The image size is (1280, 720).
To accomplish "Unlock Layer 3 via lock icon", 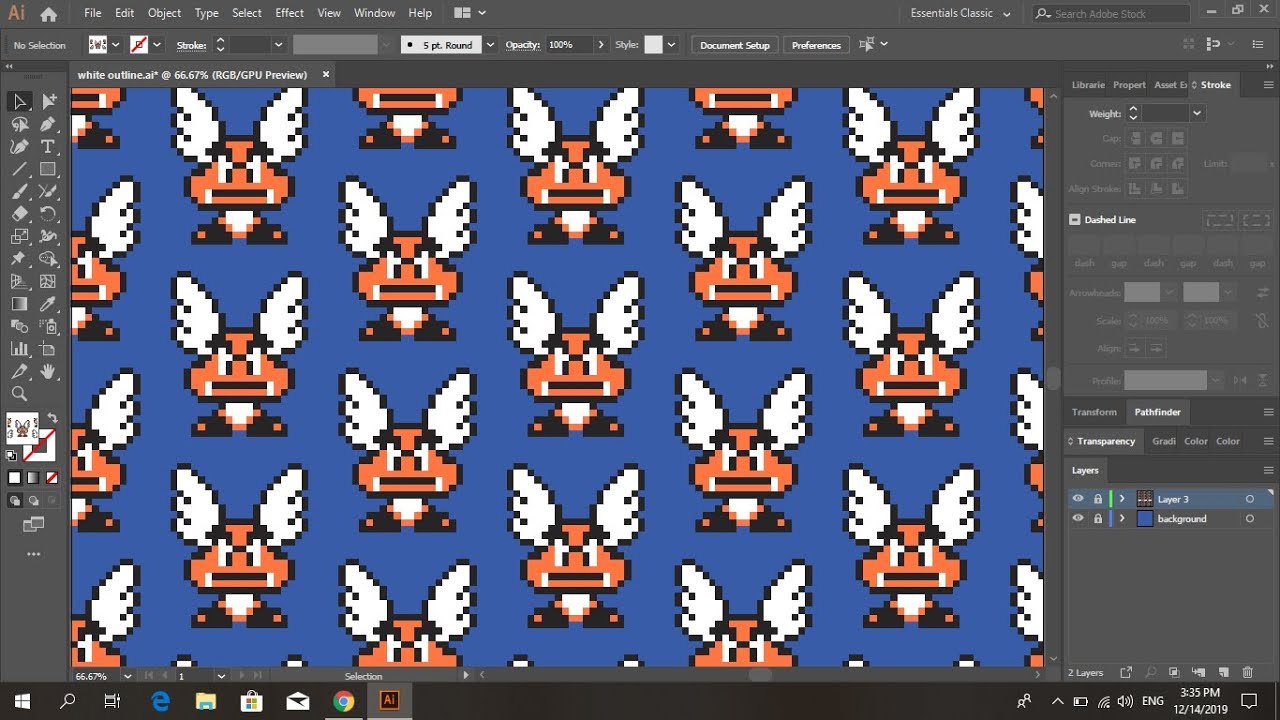I will tap(1098, 499).
